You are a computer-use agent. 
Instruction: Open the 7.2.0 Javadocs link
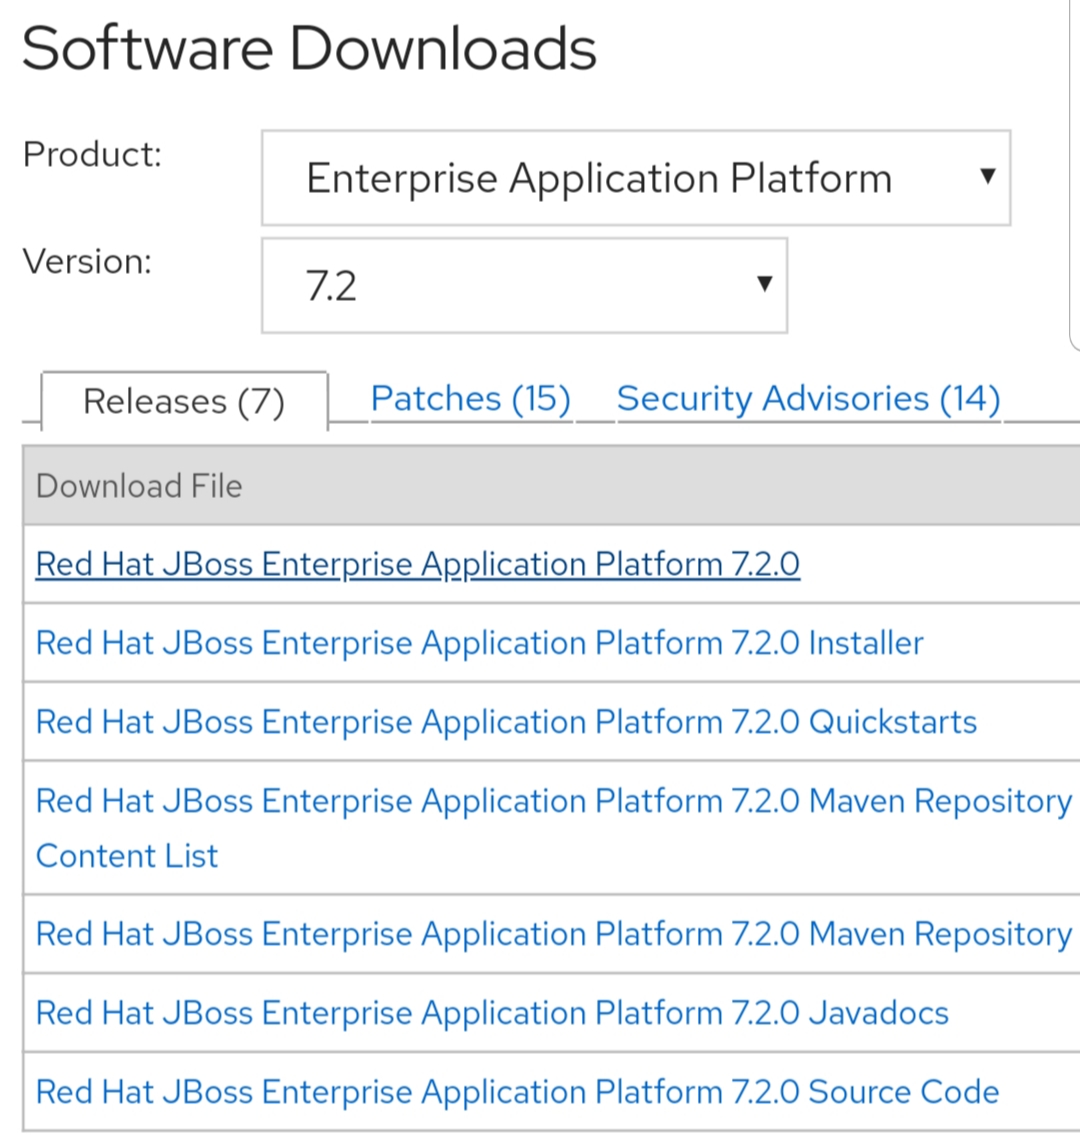click(x=492, y=1014)
